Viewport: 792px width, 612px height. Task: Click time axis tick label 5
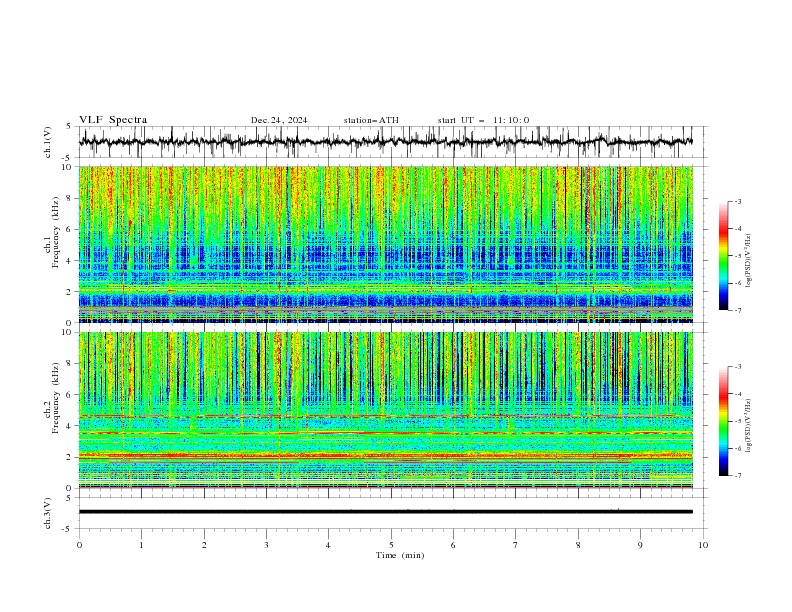391,545
